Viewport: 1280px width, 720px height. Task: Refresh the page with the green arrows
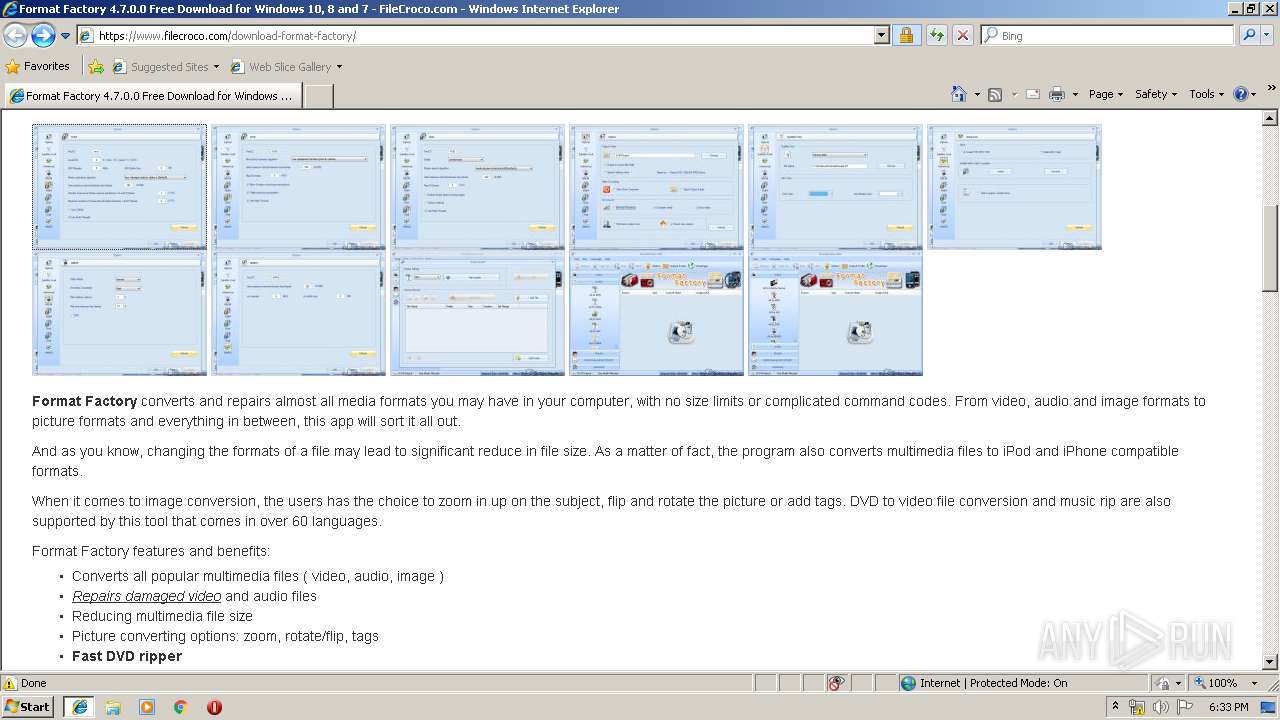936,35
